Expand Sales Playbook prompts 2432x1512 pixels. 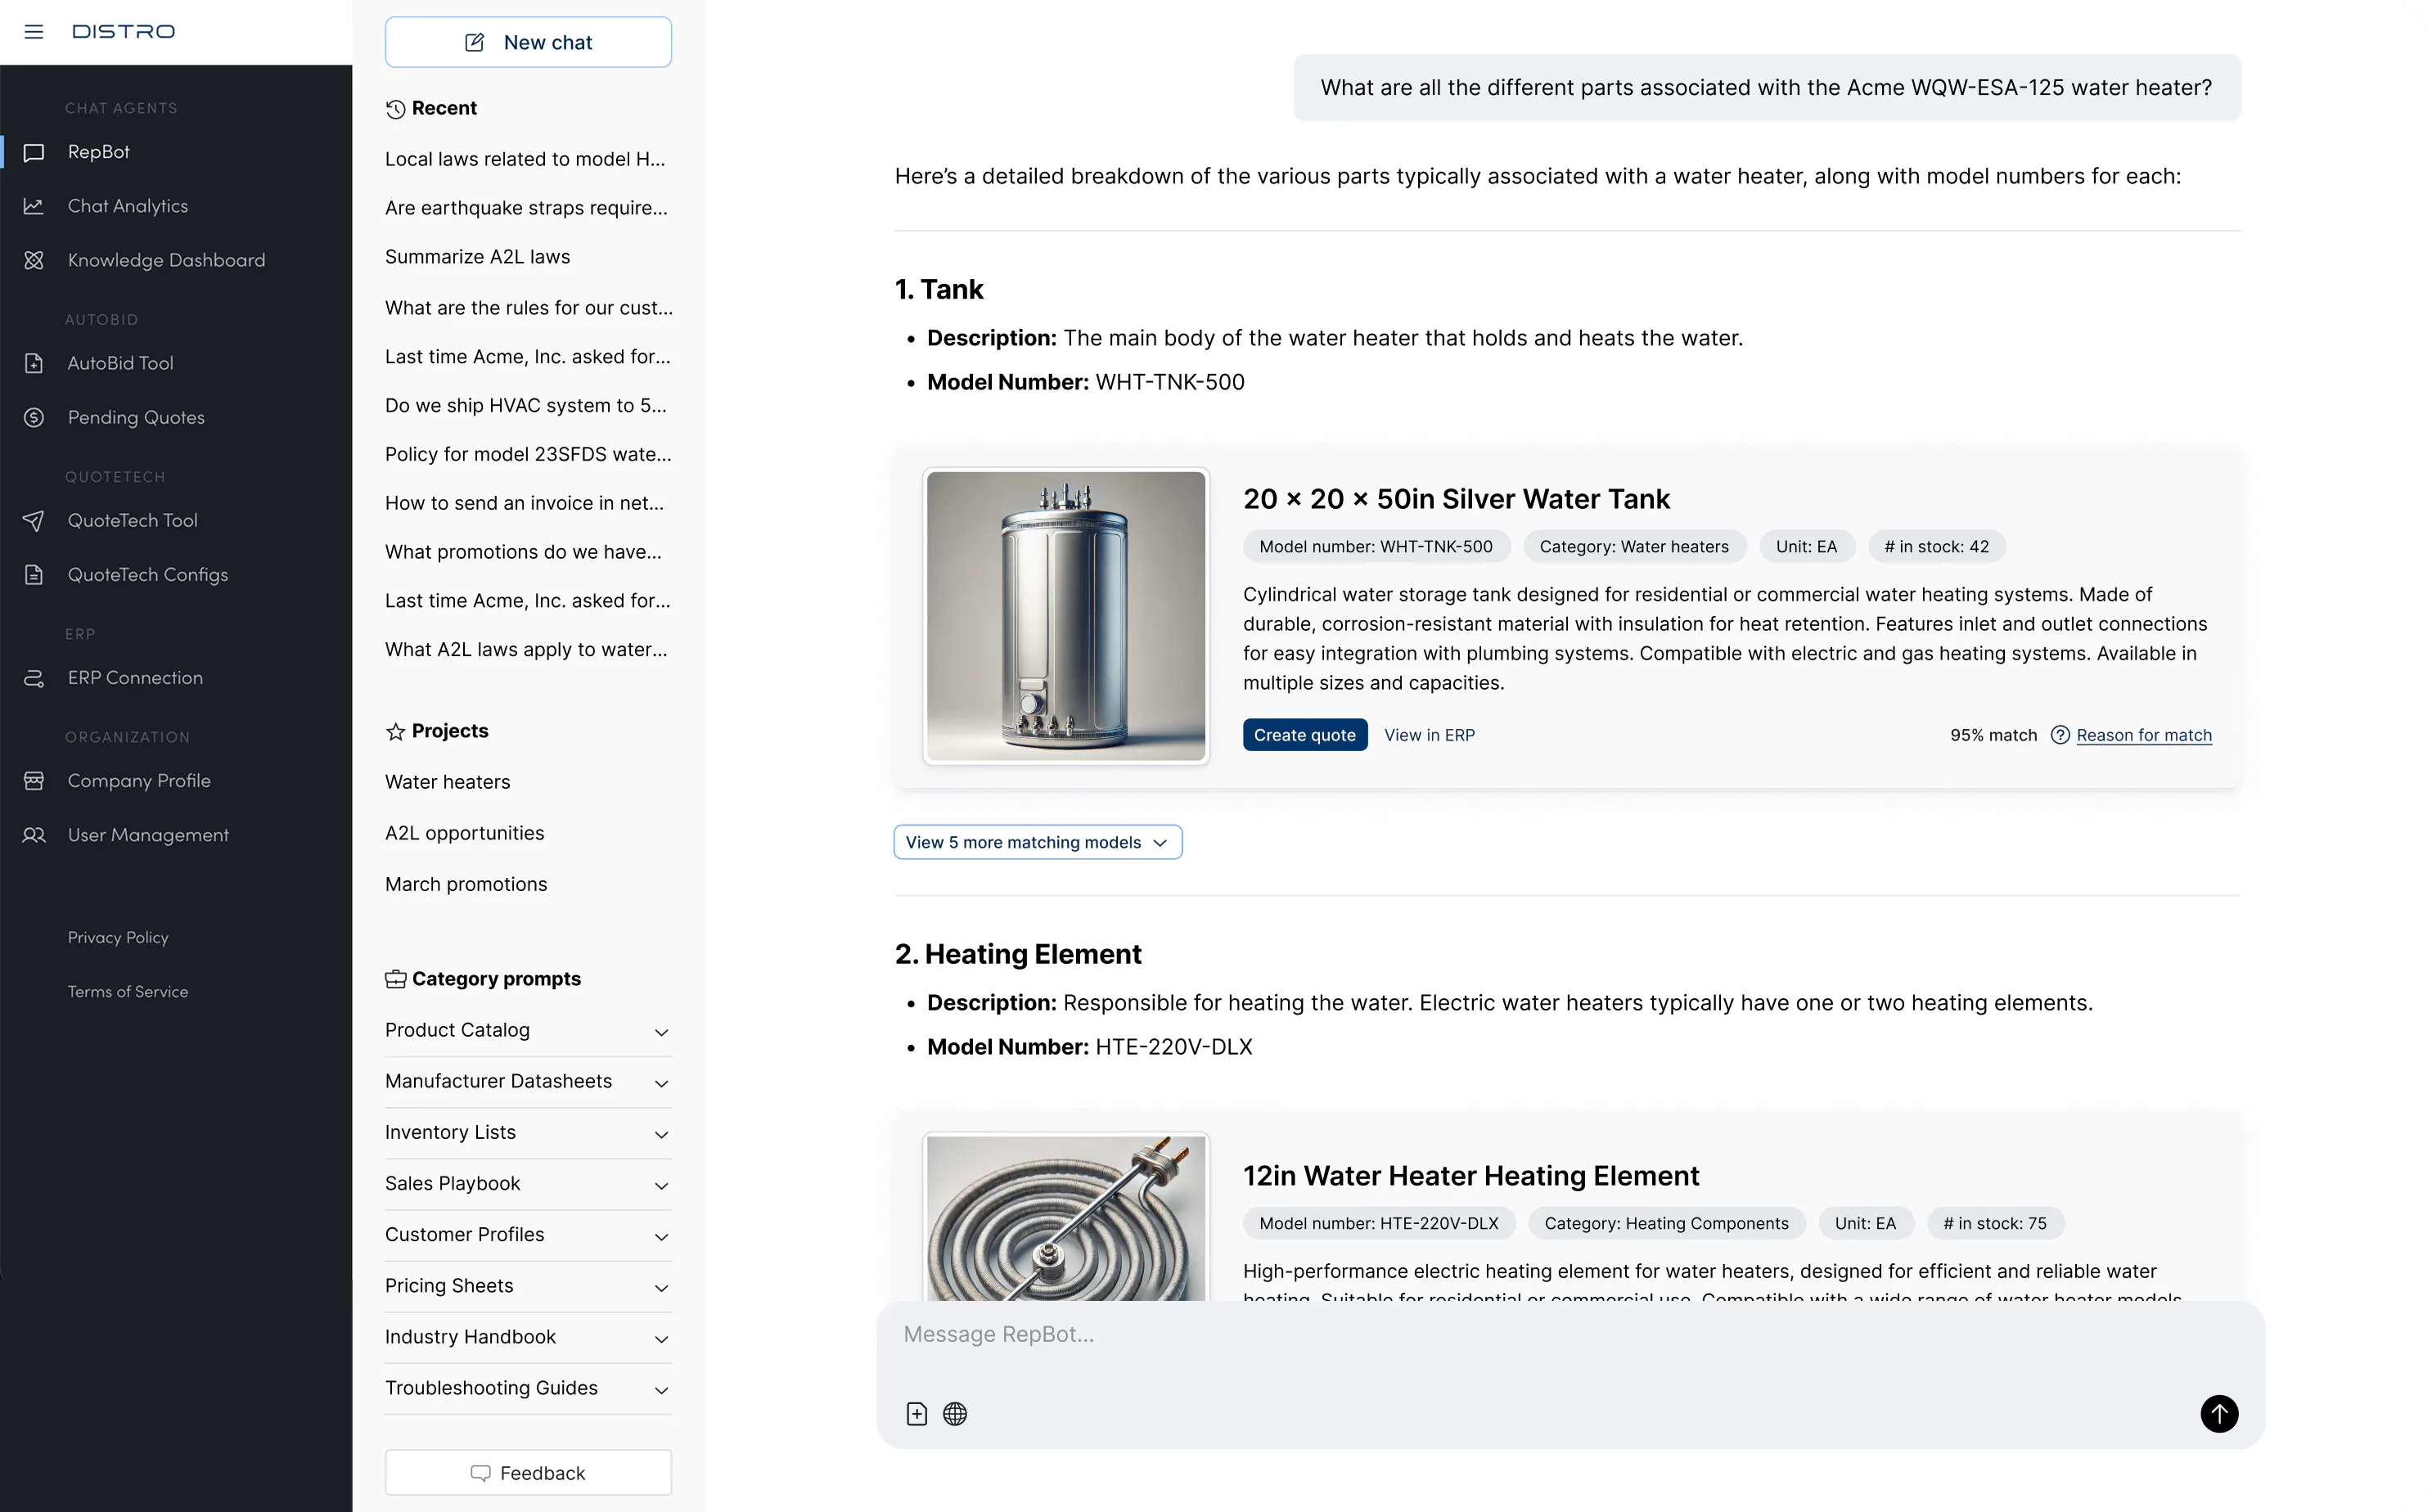(528, 1183)
